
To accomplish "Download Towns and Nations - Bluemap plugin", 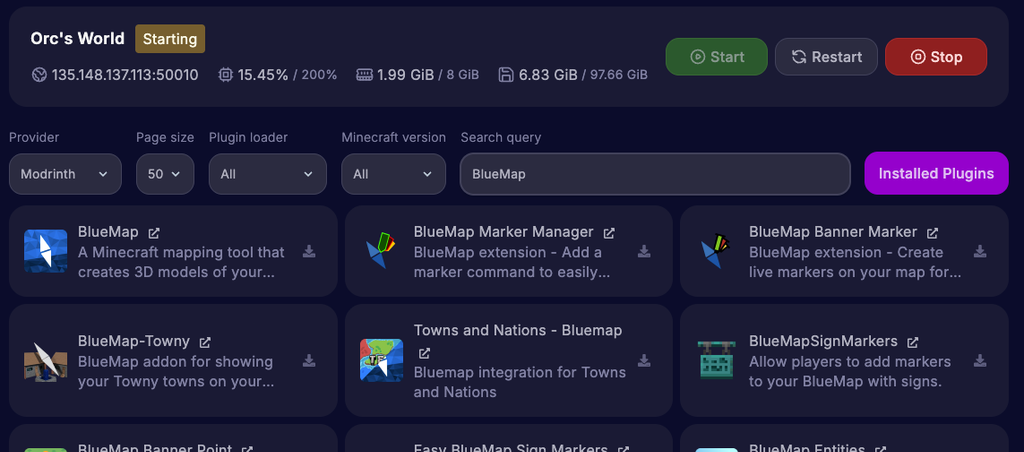I will coord(644,361).
